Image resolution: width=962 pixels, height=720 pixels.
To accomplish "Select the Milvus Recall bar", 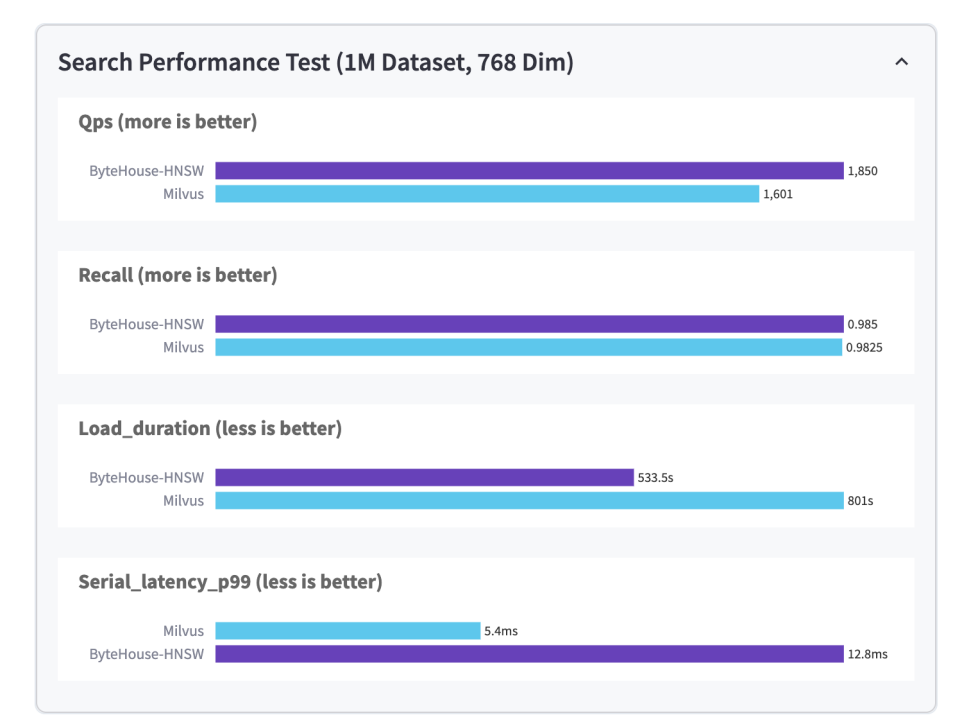I will (528, 347).
